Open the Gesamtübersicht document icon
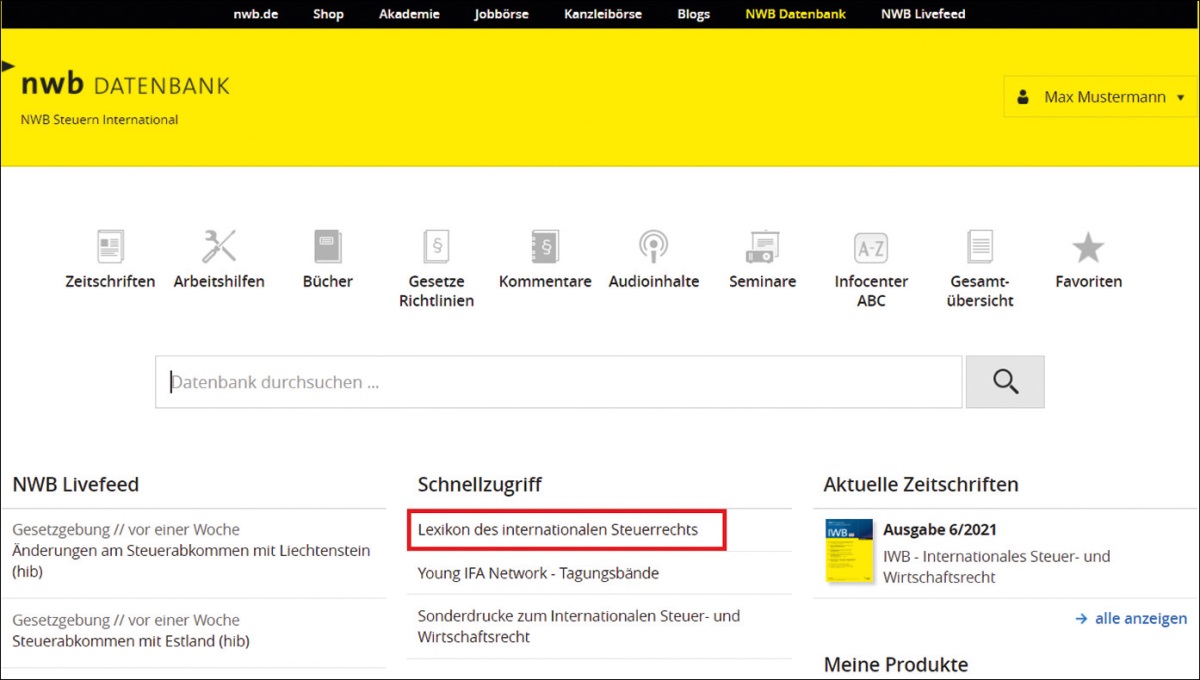This screenshot has height=680, width=1200. tap(980, 246)
